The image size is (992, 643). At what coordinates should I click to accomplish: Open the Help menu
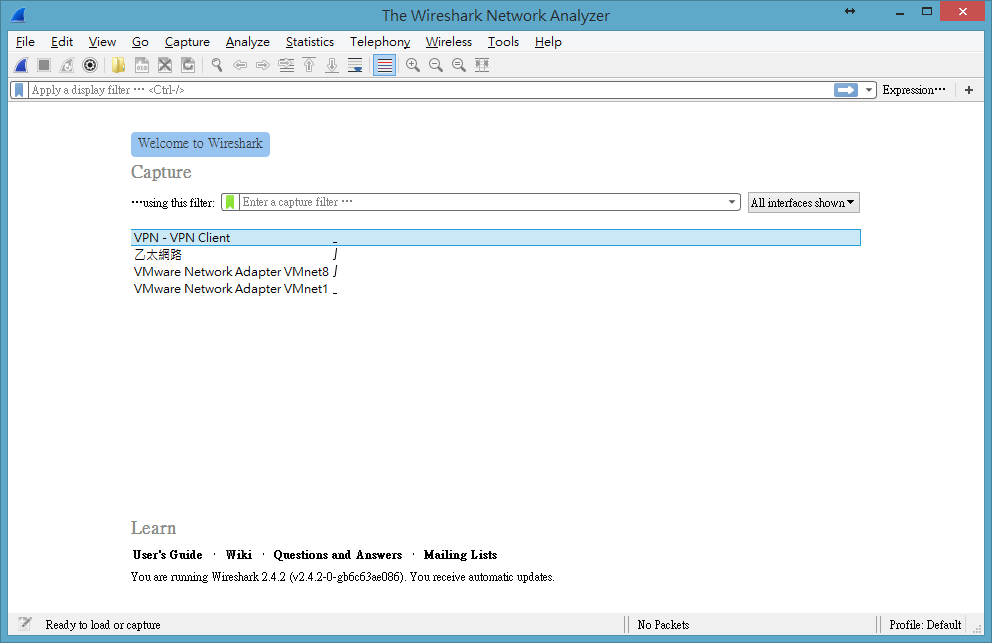pos(548,42)
